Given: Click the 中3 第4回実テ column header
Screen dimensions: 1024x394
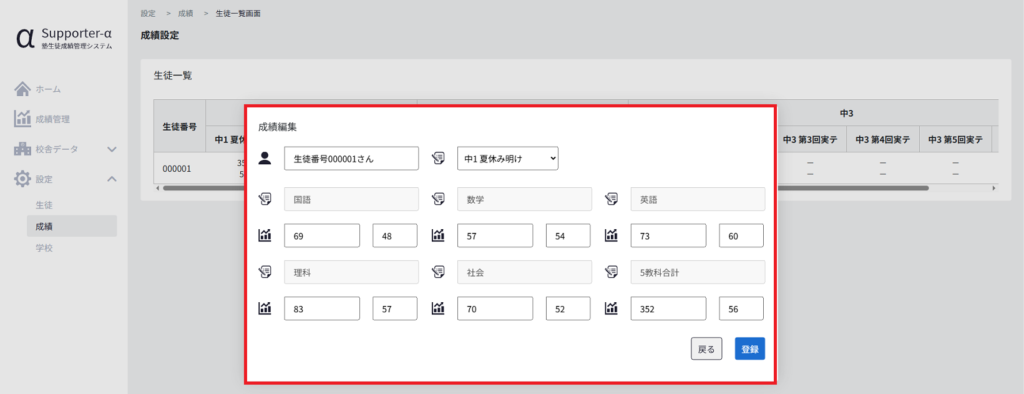Looking at the screenshot, I should coord(882,139).
